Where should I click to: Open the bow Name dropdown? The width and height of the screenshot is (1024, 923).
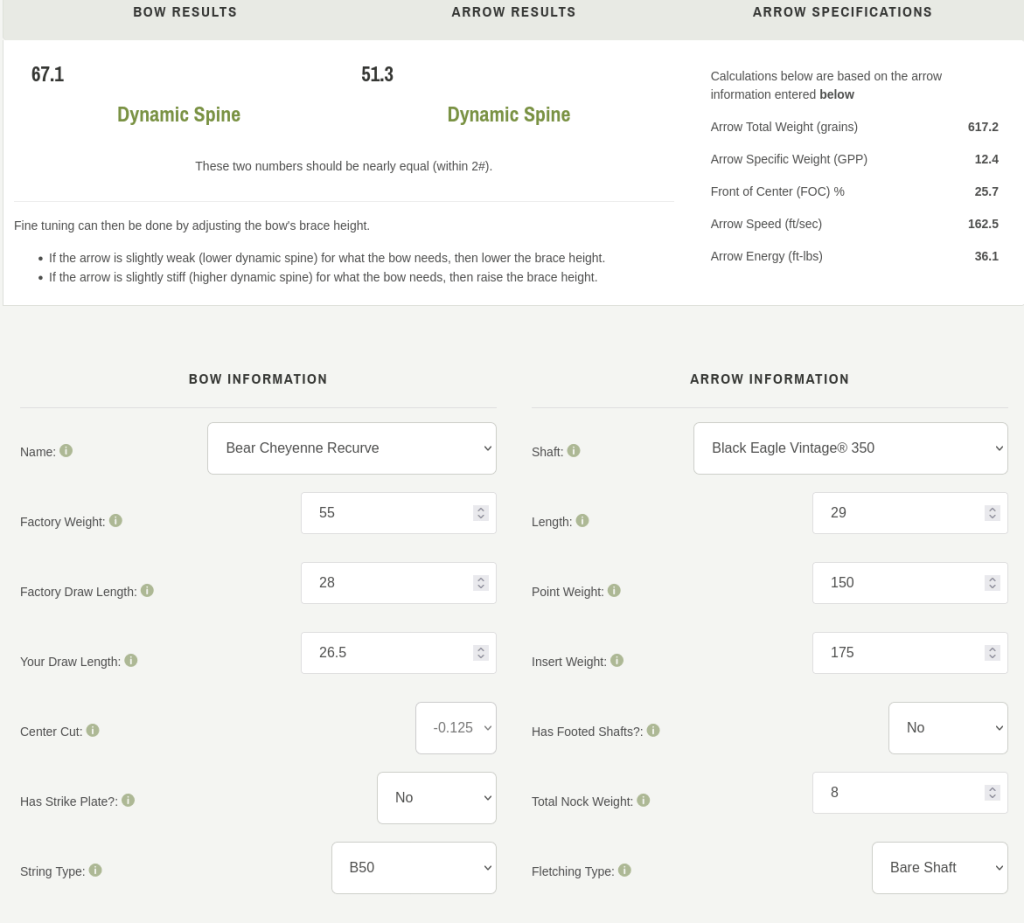pyautogui.click(x=351, y=448)
